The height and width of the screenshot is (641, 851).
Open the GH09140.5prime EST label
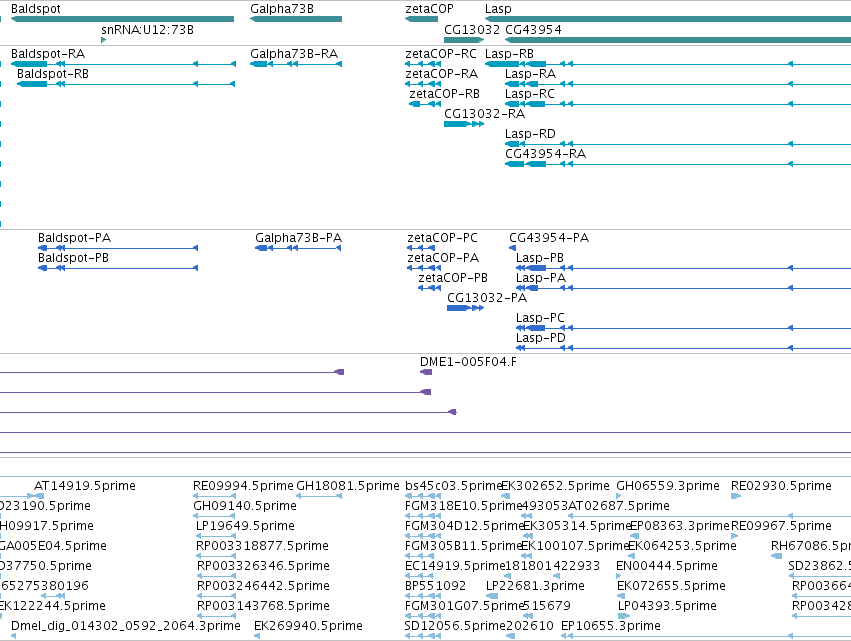click(x=245, y=506)
